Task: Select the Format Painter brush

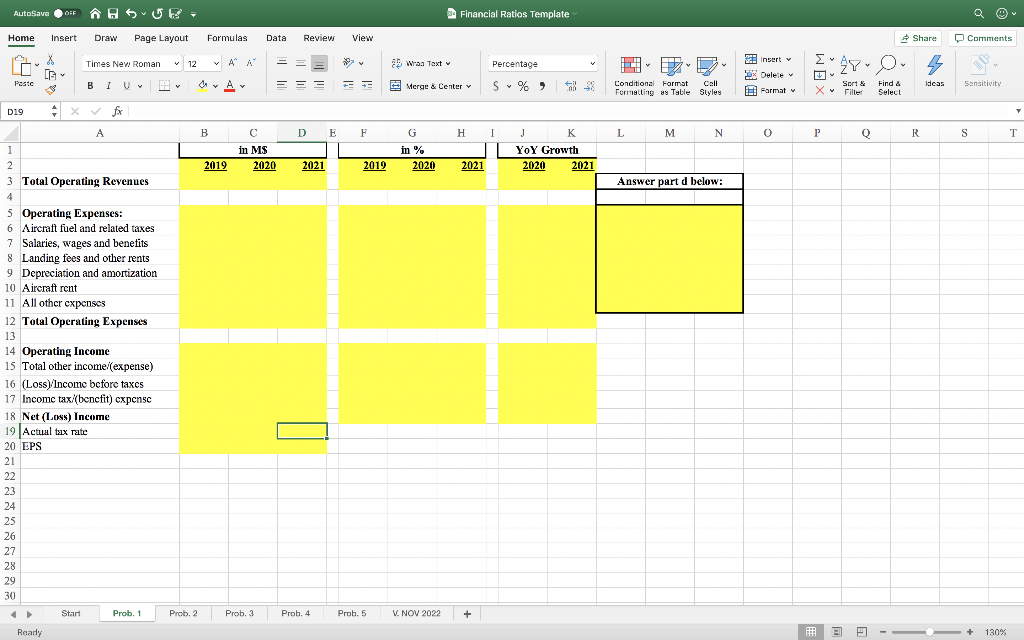Action: (50, 90)
